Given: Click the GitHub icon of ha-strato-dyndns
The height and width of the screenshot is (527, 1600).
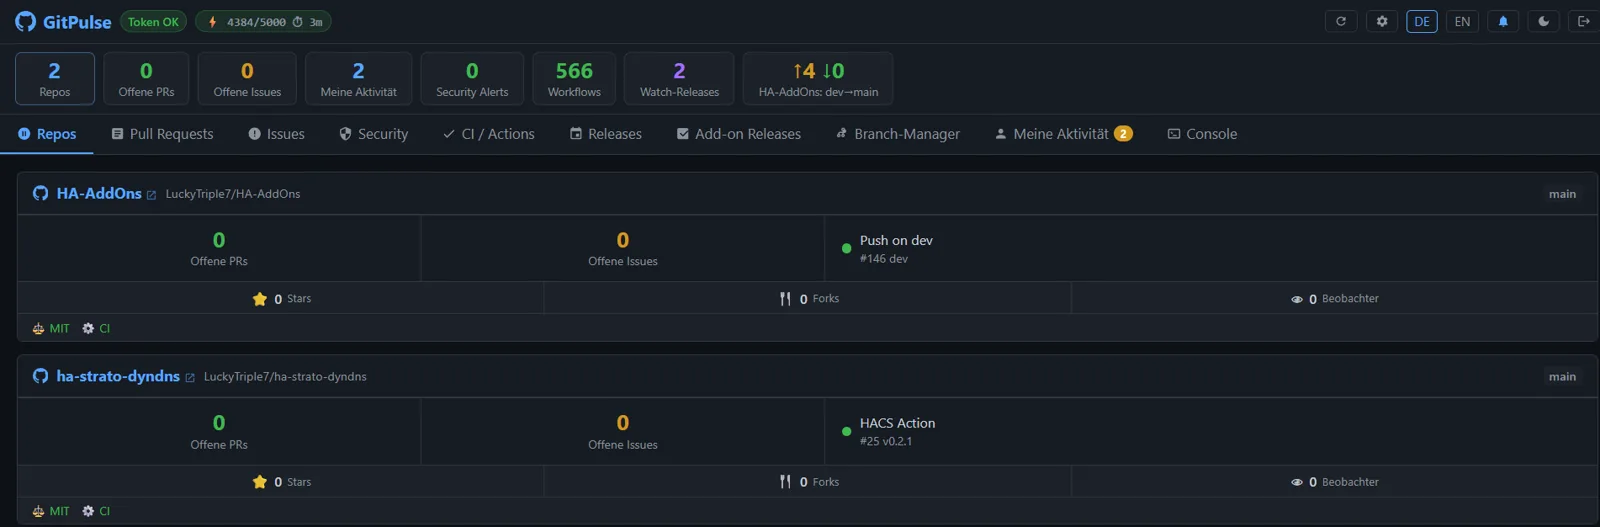Looking at the screenshot, I should tap(41, 376).
